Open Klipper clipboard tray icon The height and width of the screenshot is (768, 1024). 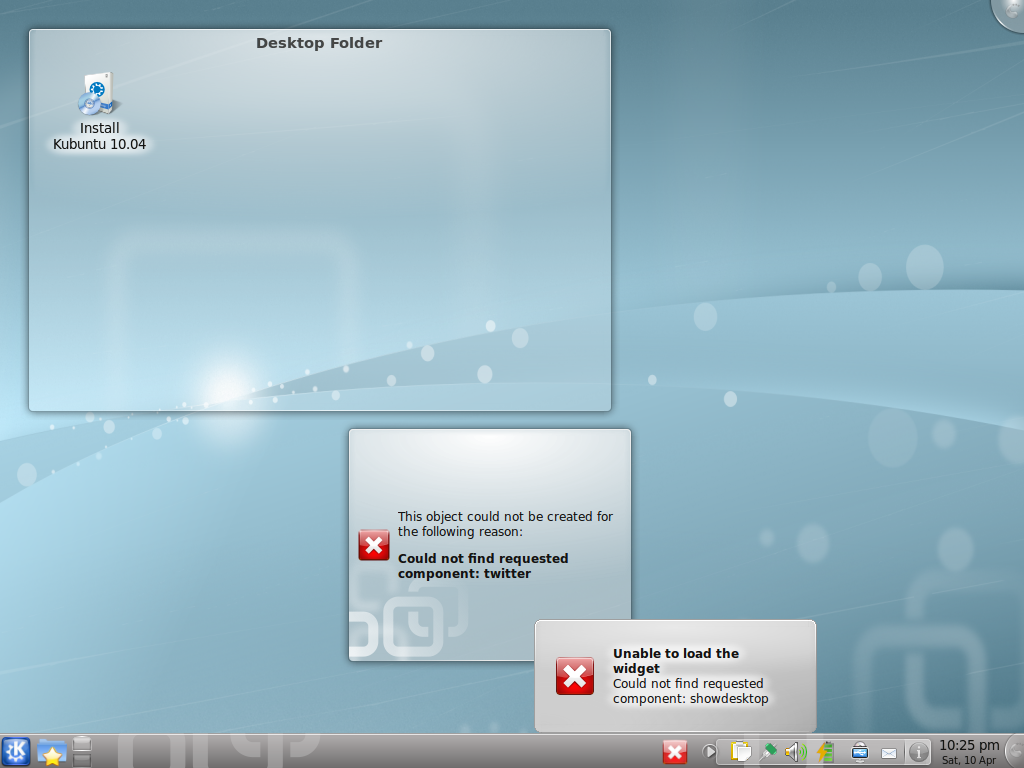741,752
